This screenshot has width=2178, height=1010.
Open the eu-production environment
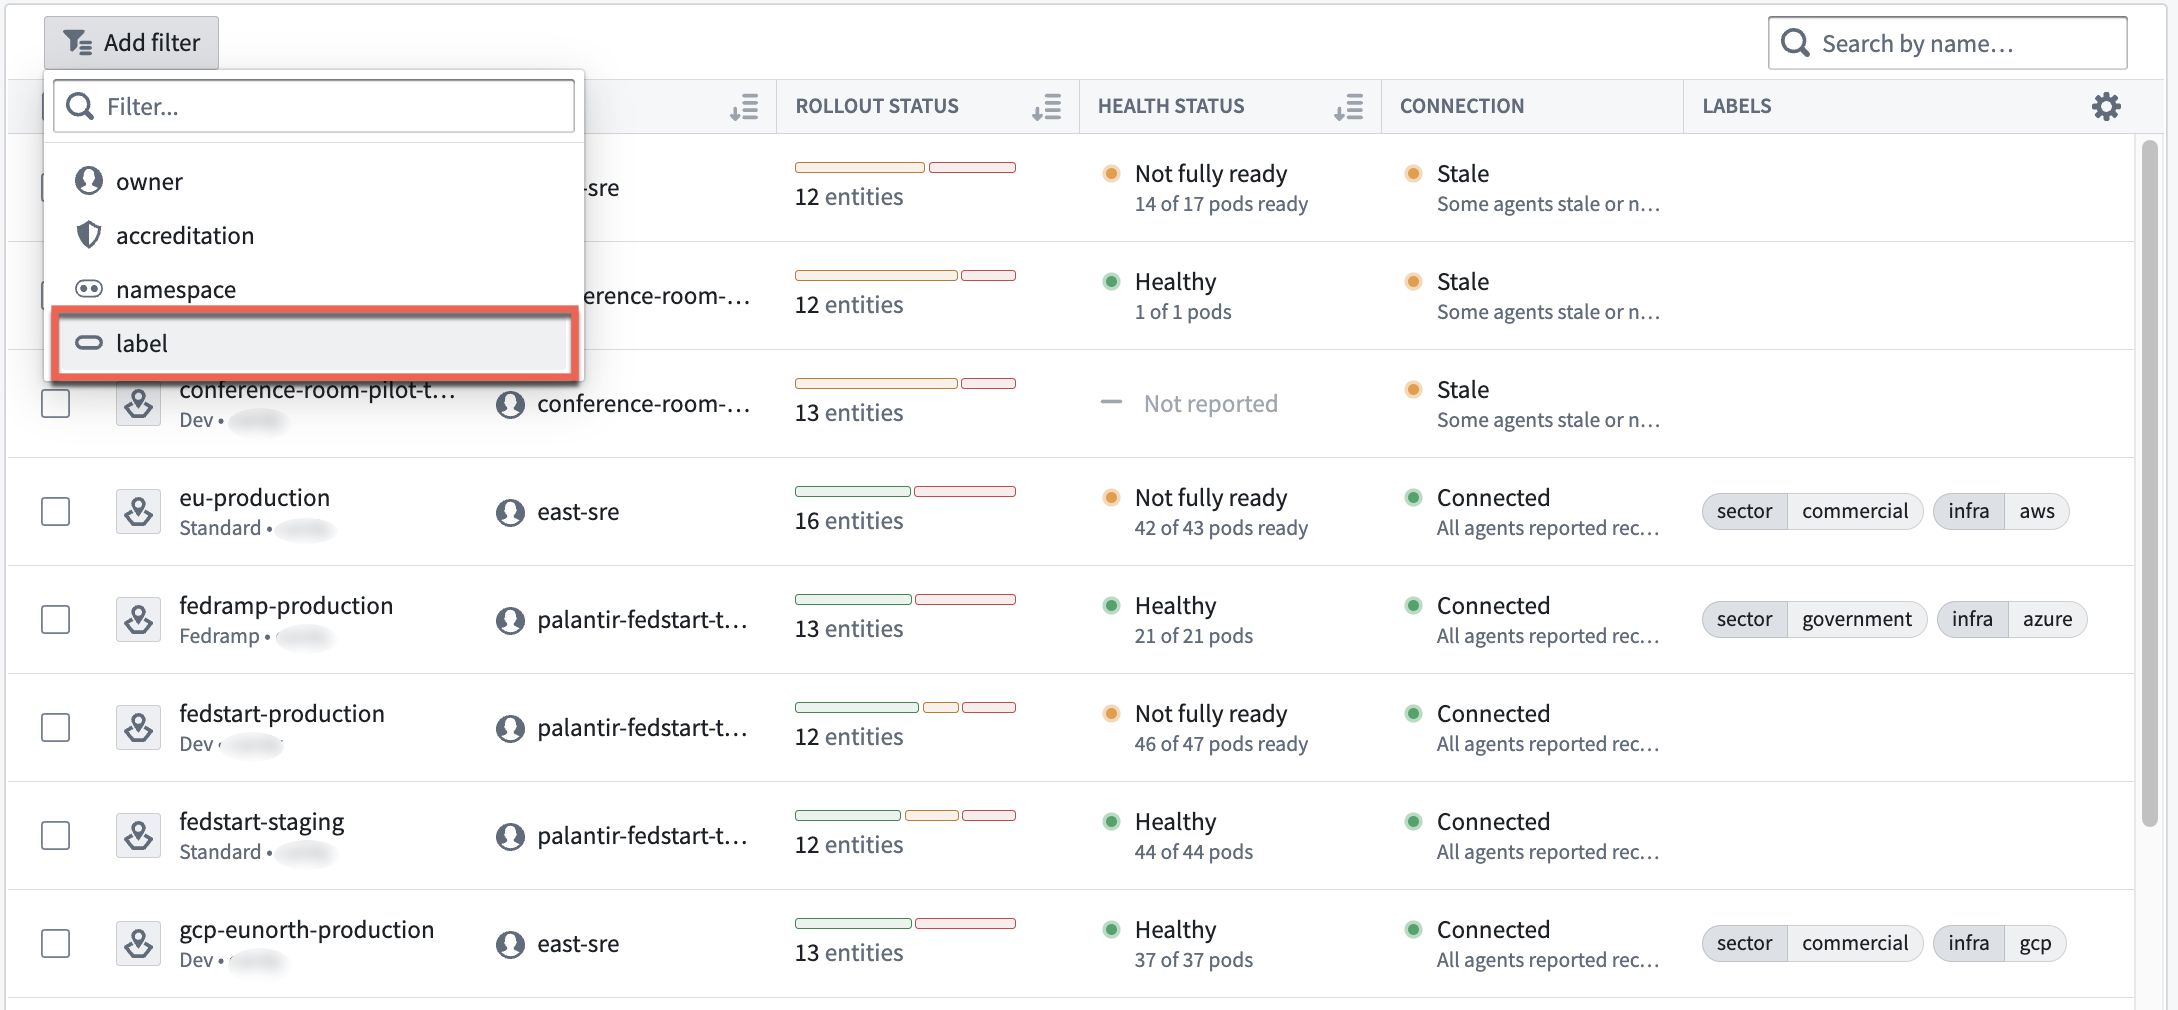pos(254,497)
